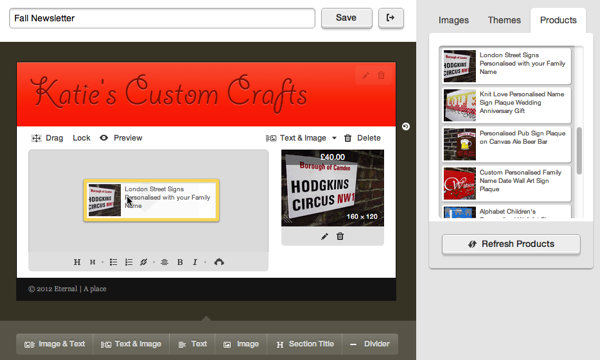
Task: Toggle italic formatting
Action: pos(195,262)
